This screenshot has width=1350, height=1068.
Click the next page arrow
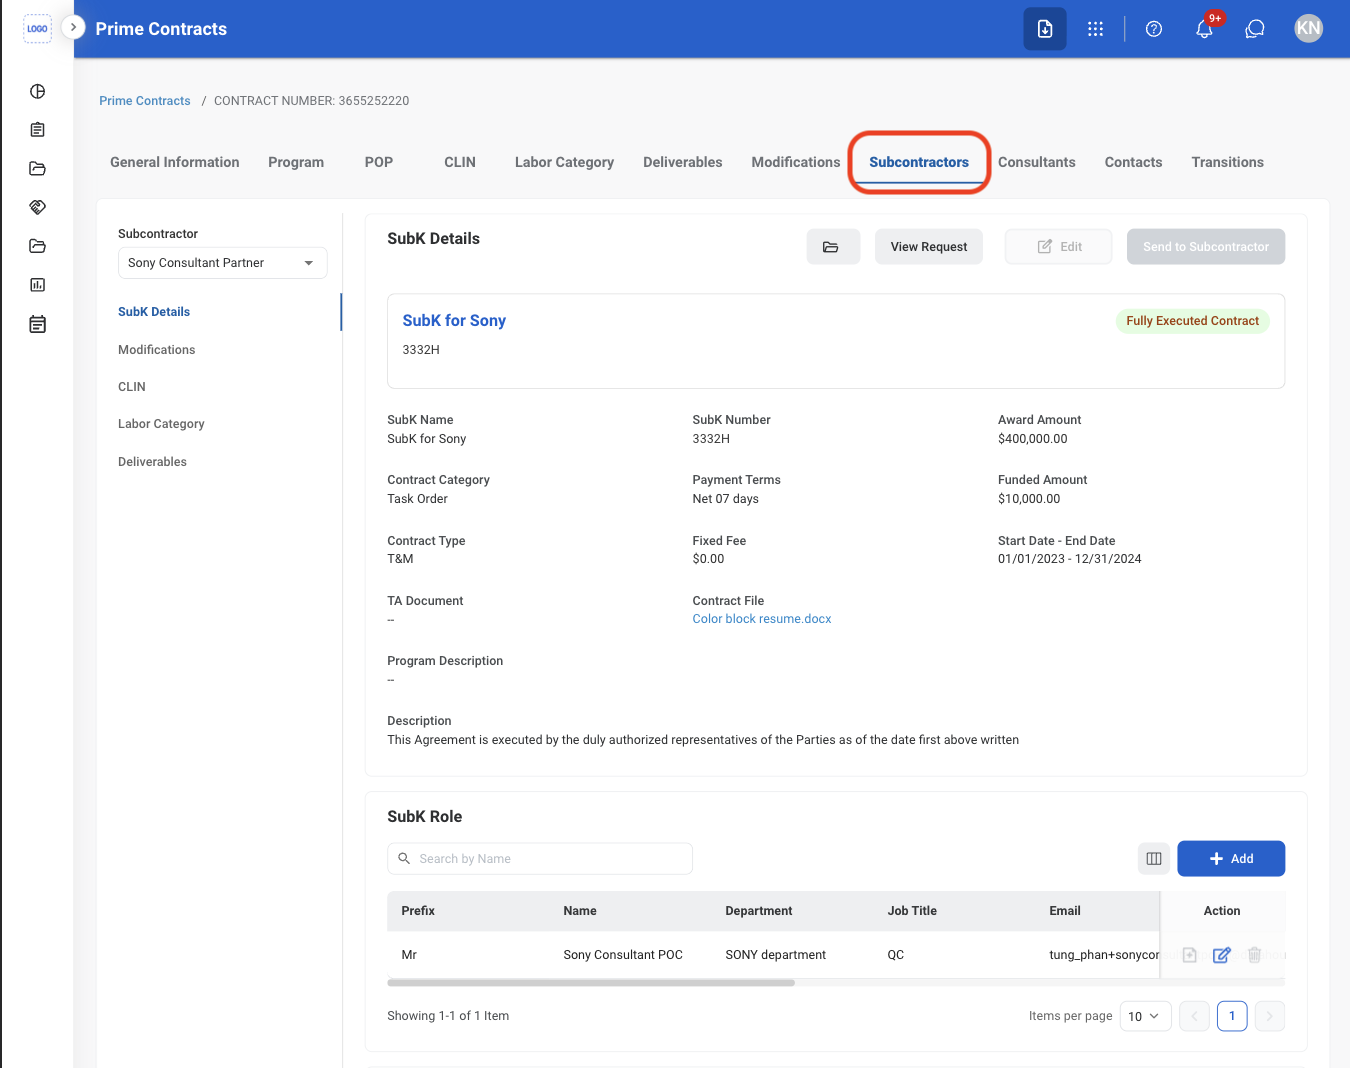point(1270,1016)
